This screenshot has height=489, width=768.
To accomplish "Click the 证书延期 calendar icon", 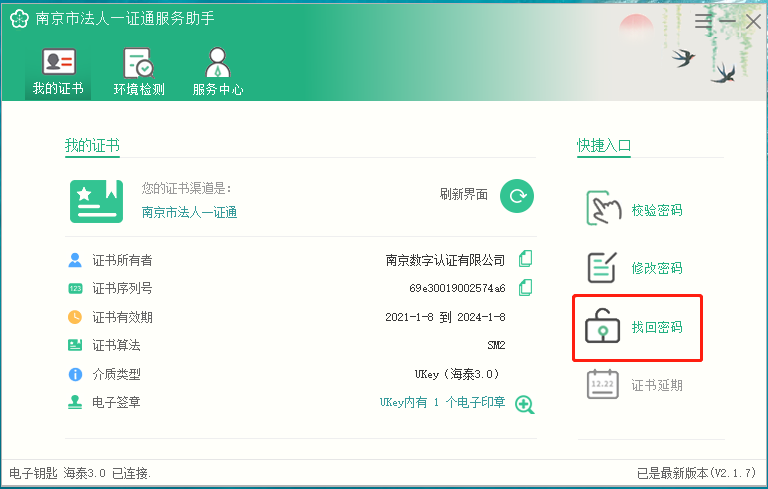I will pos(602,384).
